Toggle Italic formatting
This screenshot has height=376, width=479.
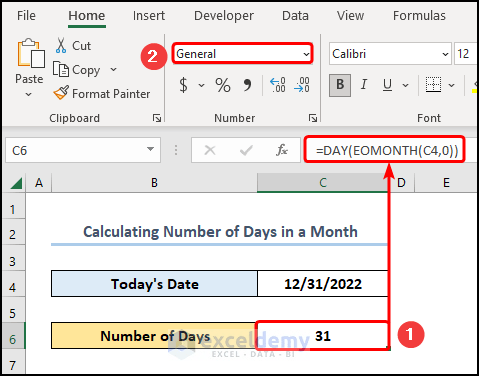[x=364, y=85]
